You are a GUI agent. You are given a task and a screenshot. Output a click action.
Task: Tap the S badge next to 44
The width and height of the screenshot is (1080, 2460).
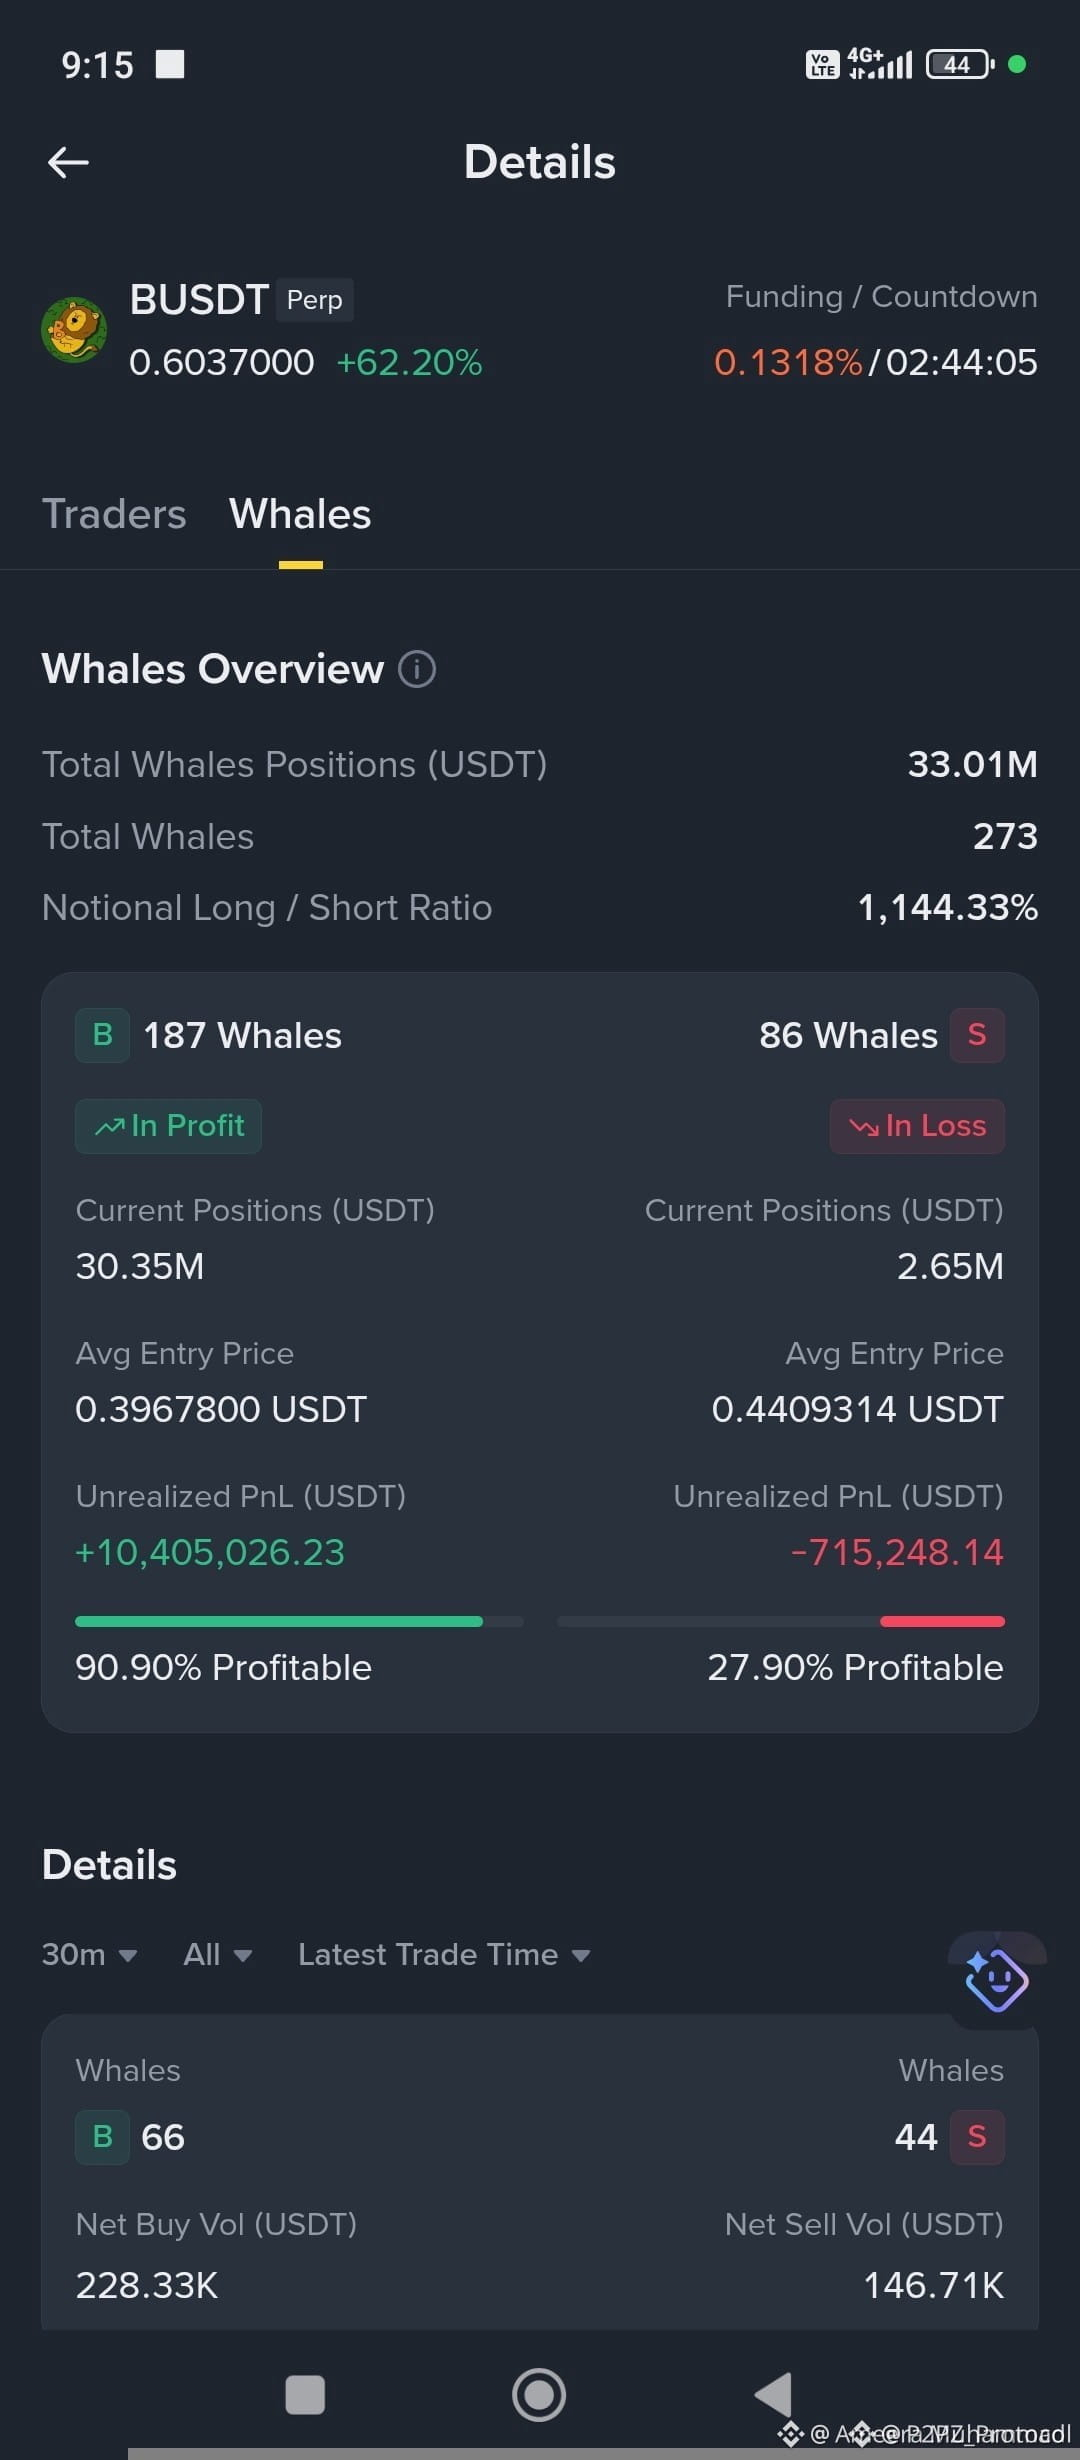click(x=977, y=2137)
